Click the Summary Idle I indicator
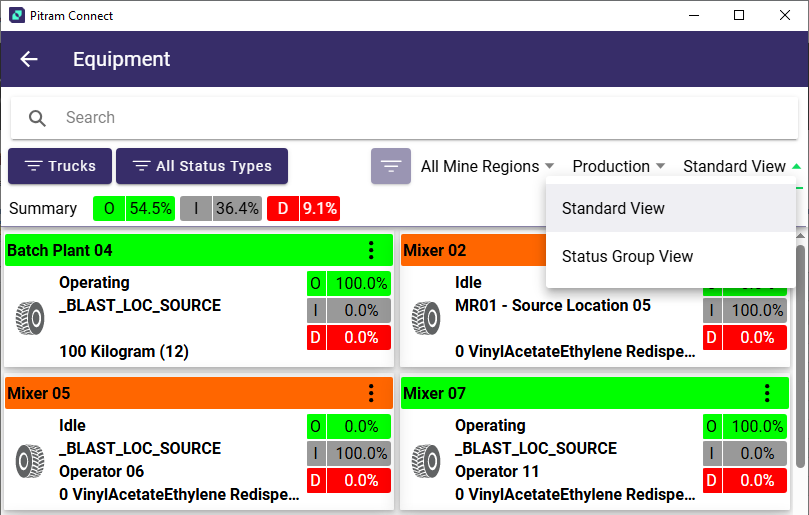Image resolution: width=809 pixels, height=515 pixels. pyautogui.click(x=196, y=208)
